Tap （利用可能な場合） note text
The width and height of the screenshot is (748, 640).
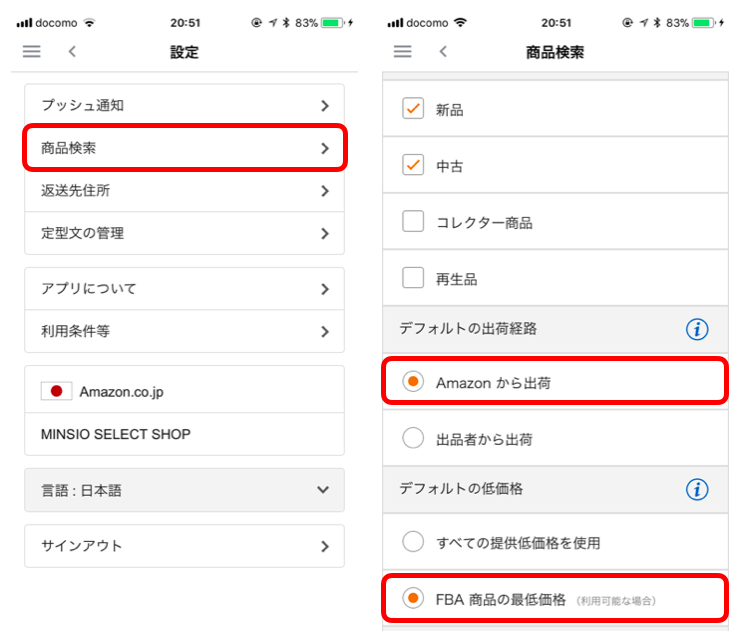(x=616, y=601)
